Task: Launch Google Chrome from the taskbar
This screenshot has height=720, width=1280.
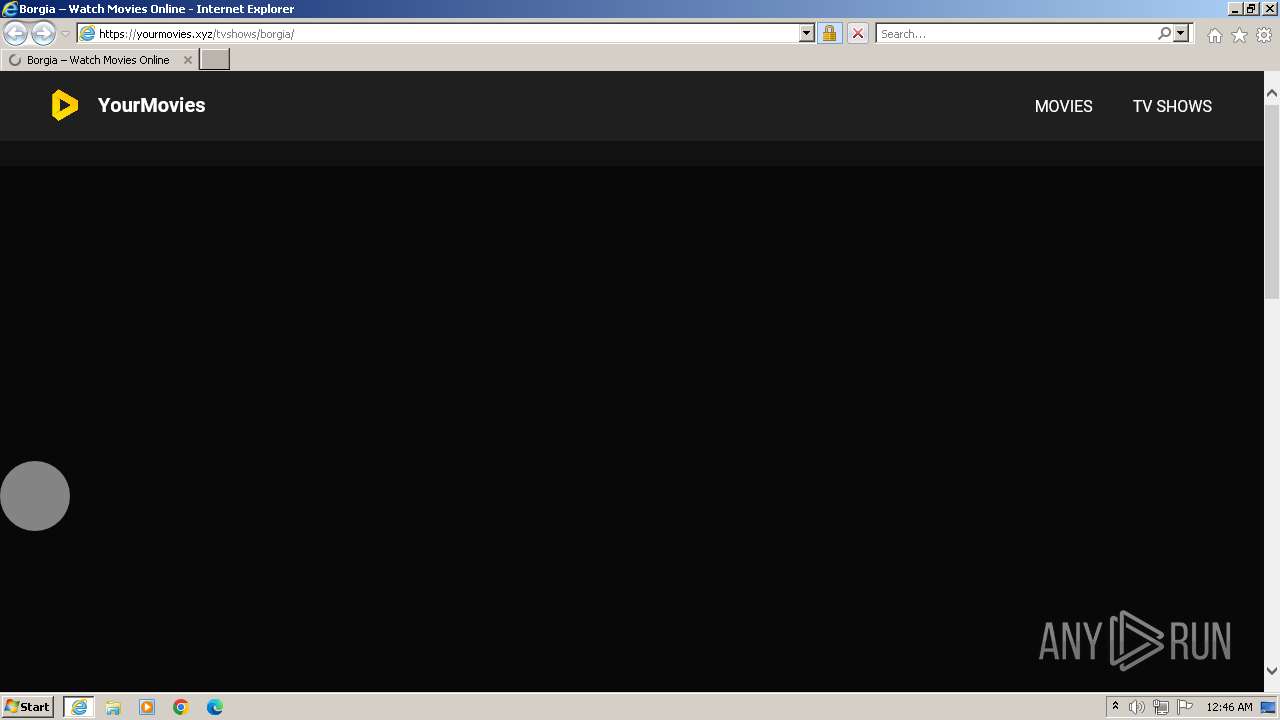Action: [x=181, y=707]
